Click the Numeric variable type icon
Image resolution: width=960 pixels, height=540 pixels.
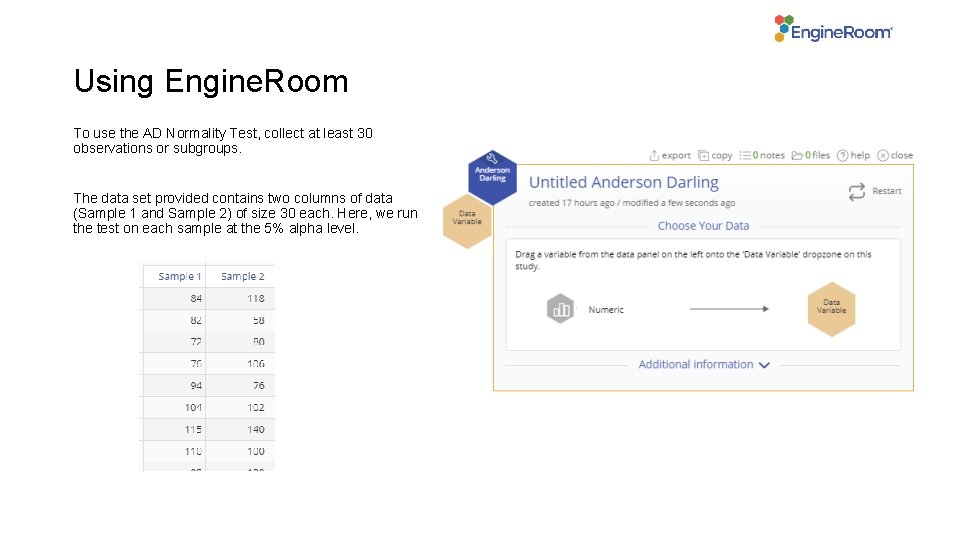click(560, 309)
